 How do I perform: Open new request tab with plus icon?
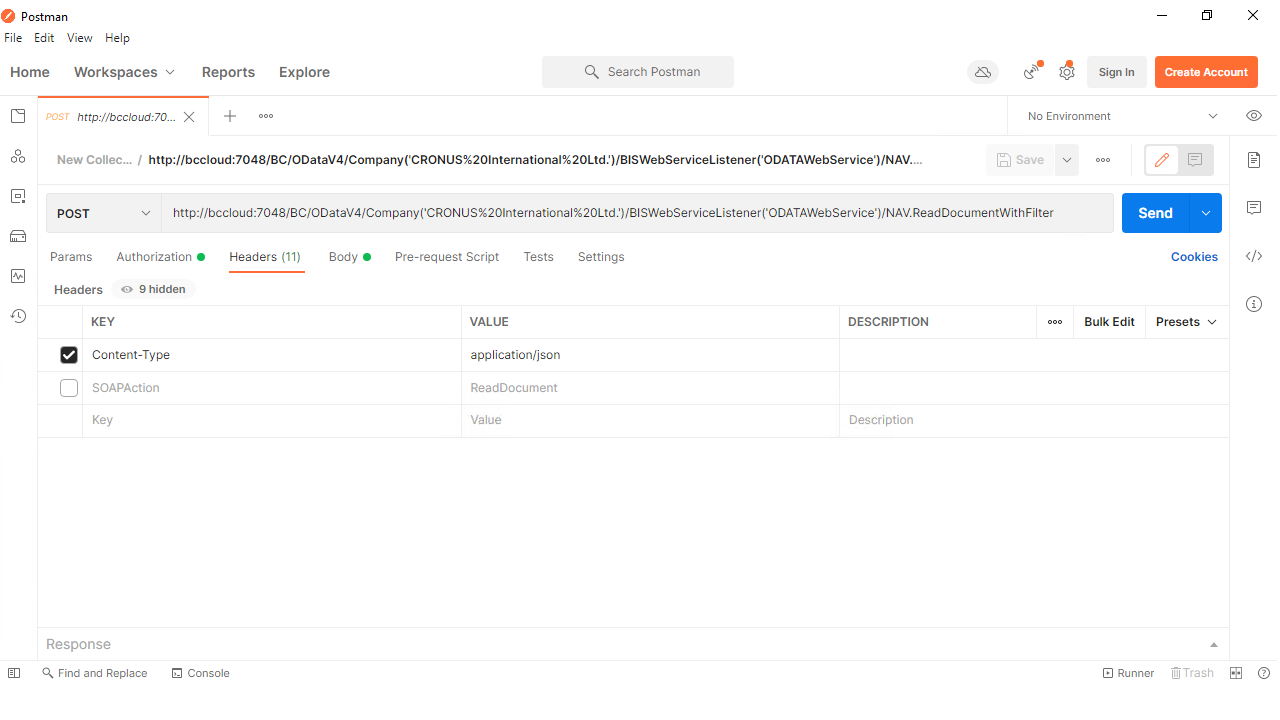click(x=230, y=116)
